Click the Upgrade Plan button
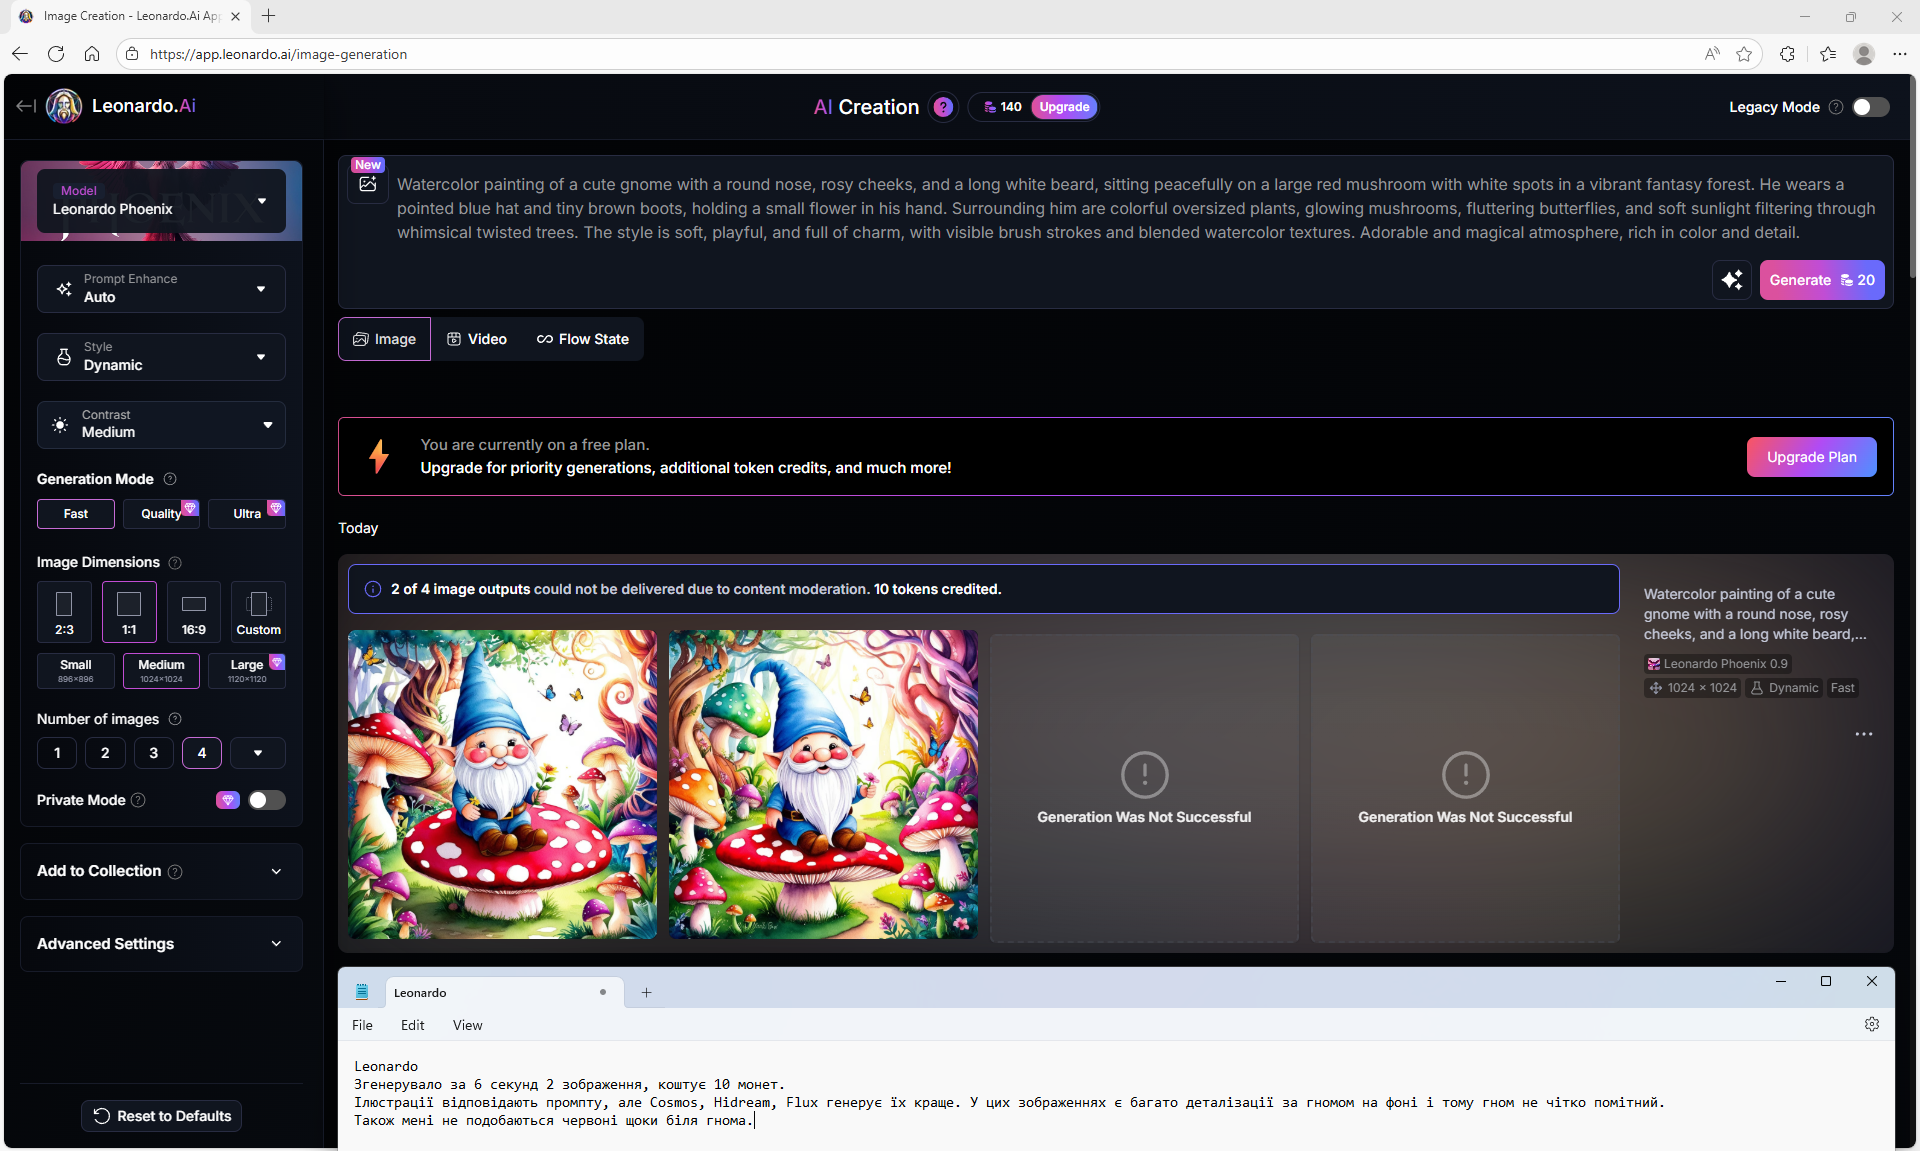Viewport: 1920px width, 1151px height. pyautogui.click(x=1810, y=457)
